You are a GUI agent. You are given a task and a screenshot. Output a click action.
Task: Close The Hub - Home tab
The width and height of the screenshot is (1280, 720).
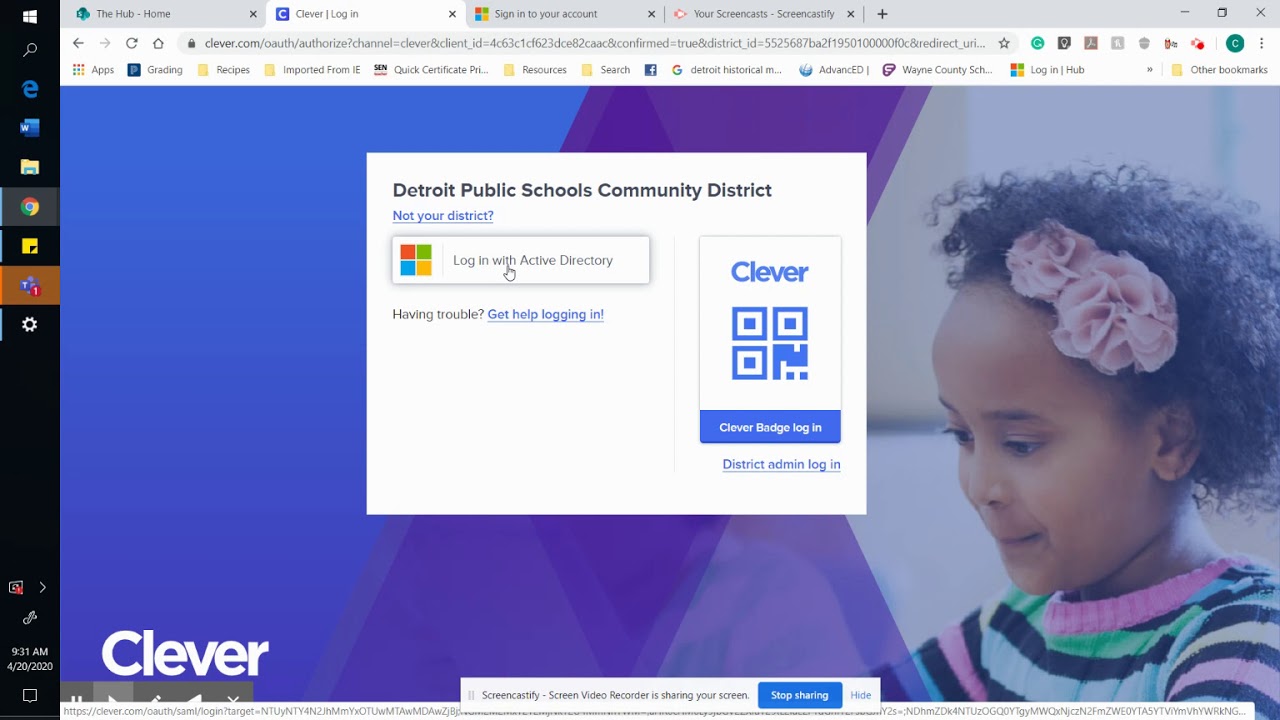253,14
